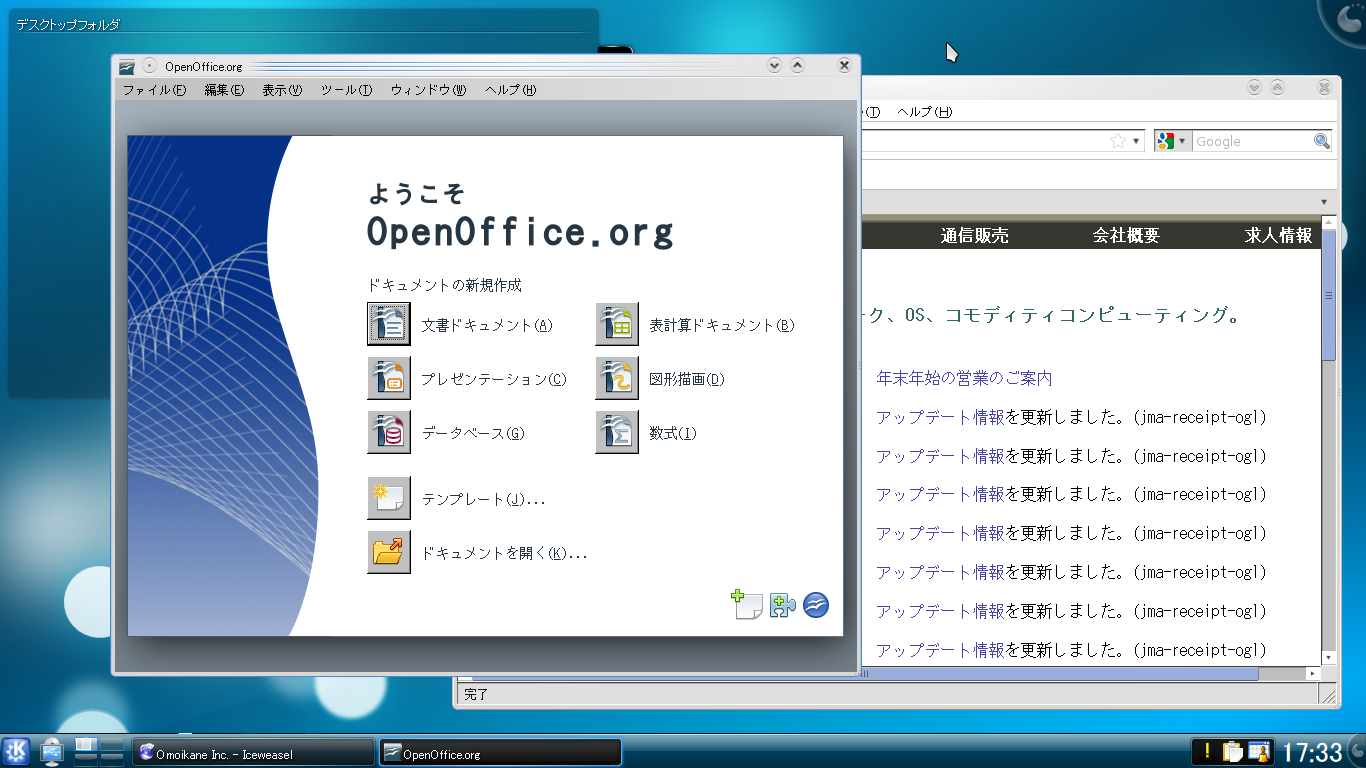This screenshot has height=768, width=1366.
Task: Open the templates (テンプレート) dialog
Action: pos(389,498)
